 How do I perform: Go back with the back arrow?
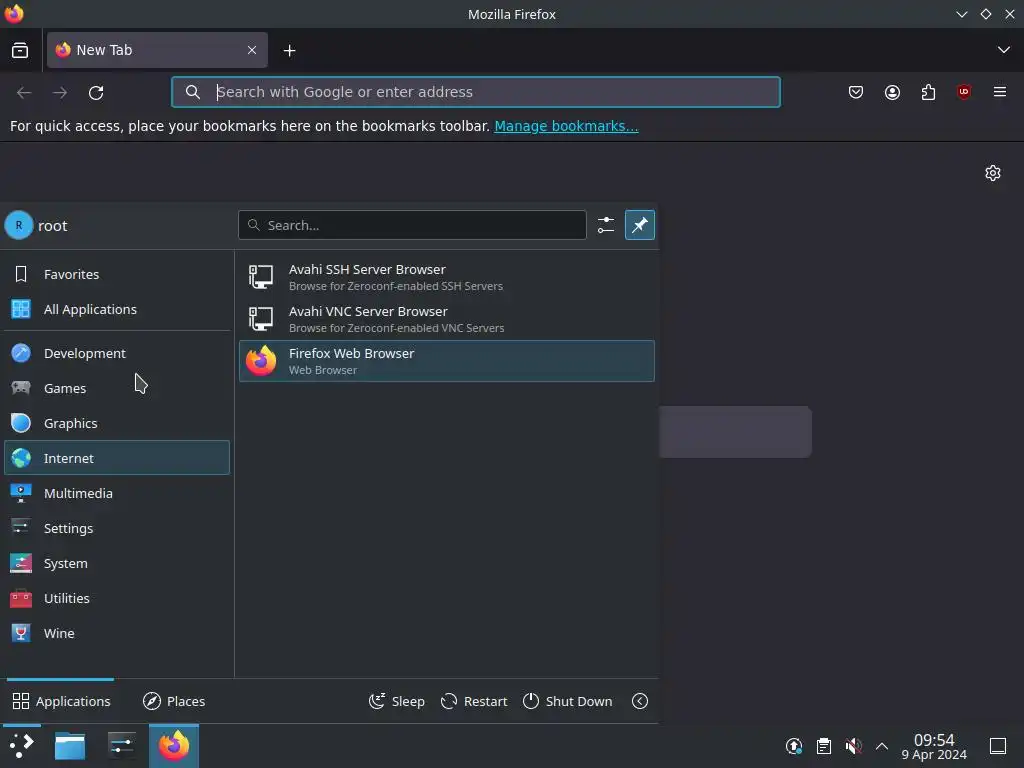(x=24, y=93)
